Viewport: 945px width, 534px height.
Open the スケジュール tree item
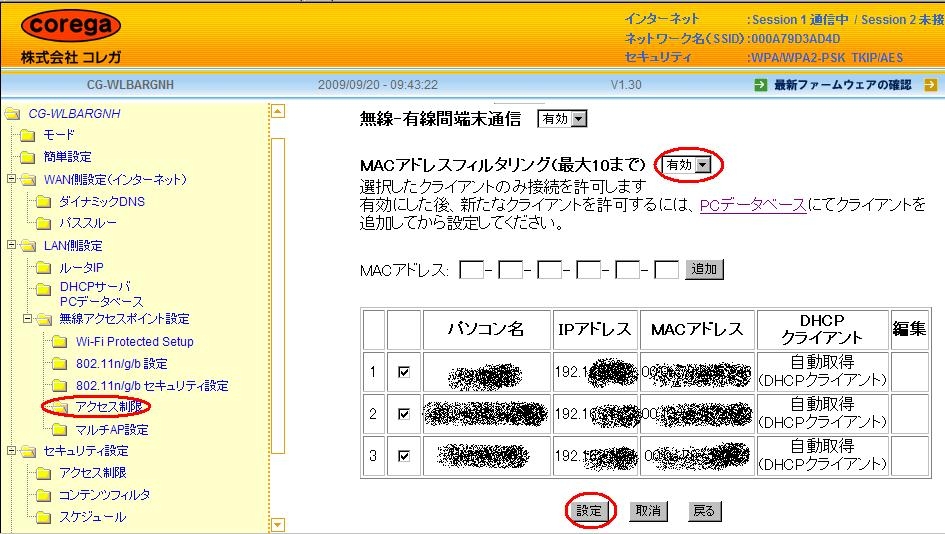pos(93,517)
